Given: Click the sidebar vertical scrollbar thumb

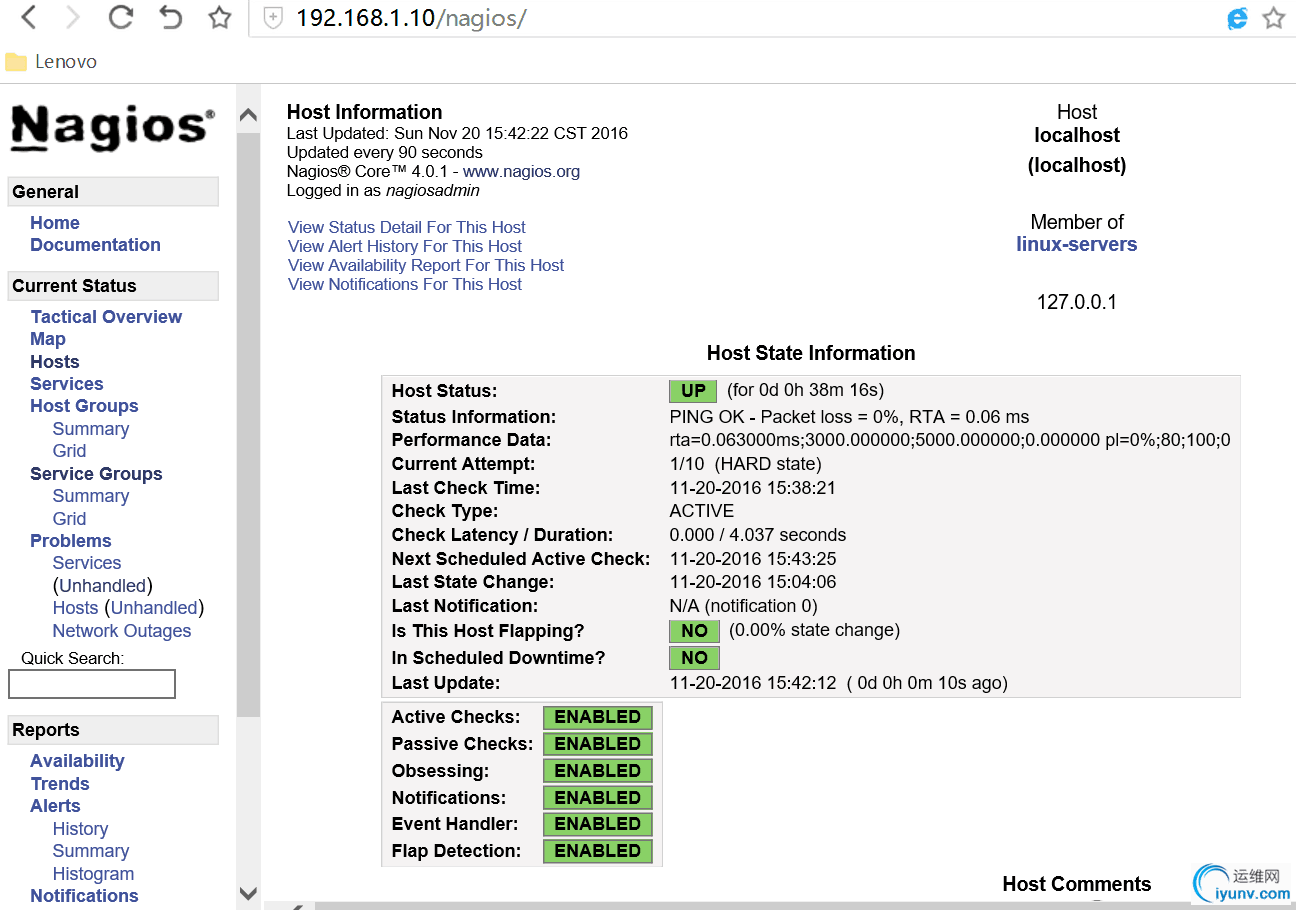Looking at the screenshot, I should 248,424.
